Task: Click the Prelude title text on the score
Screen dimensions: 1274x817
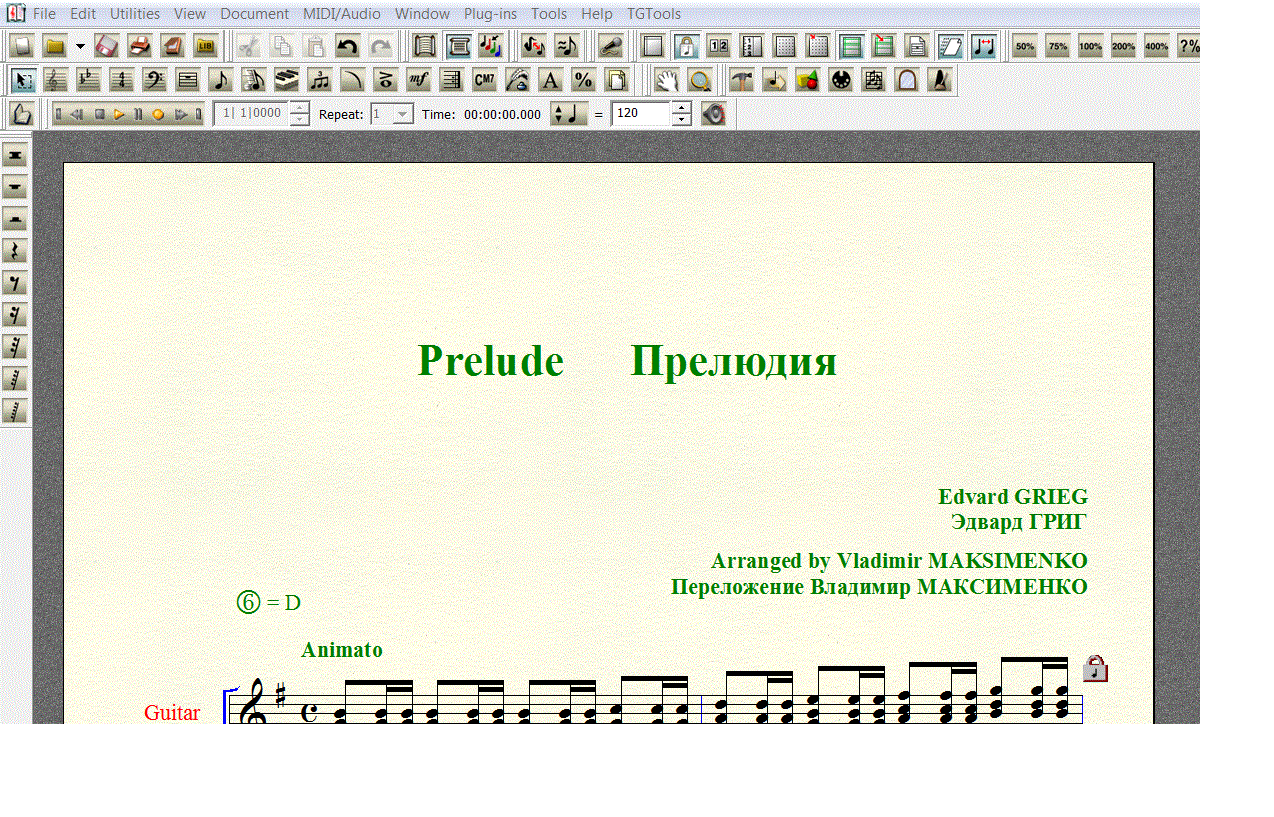Action: (x=490, y=361)
